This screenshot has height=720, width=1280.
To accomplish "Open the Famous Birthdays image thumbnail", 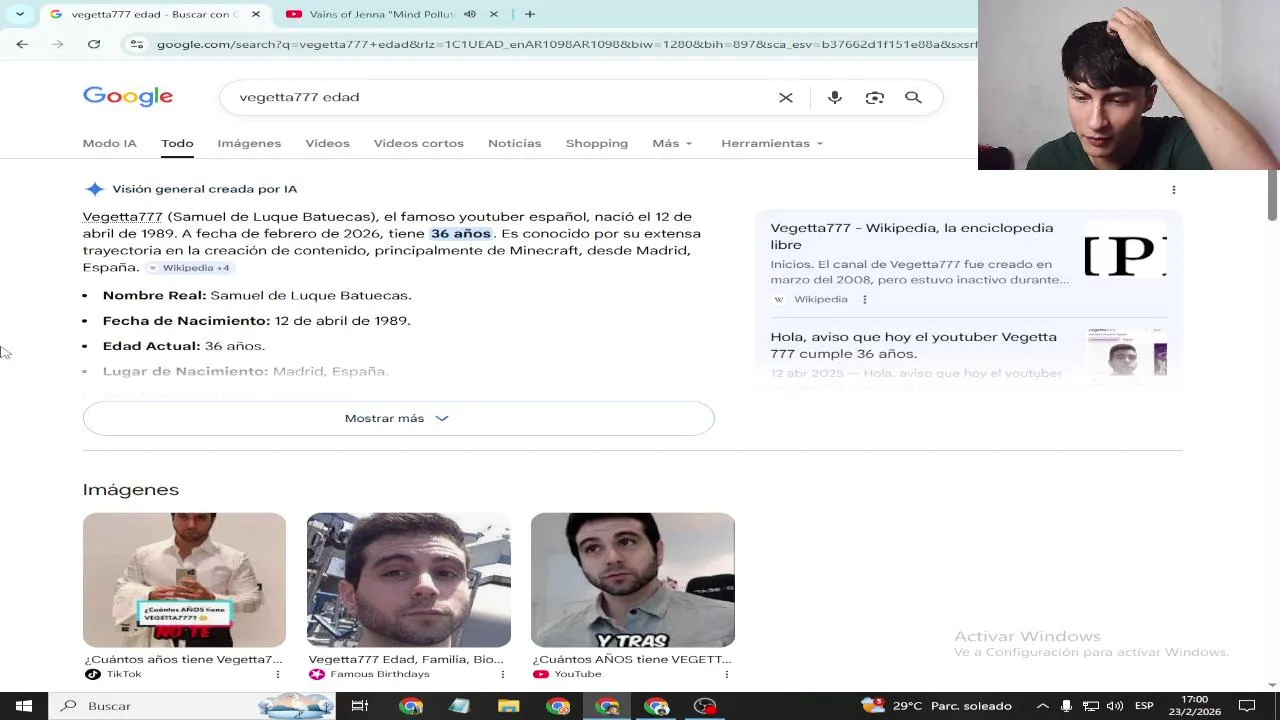I will [409, 580].
